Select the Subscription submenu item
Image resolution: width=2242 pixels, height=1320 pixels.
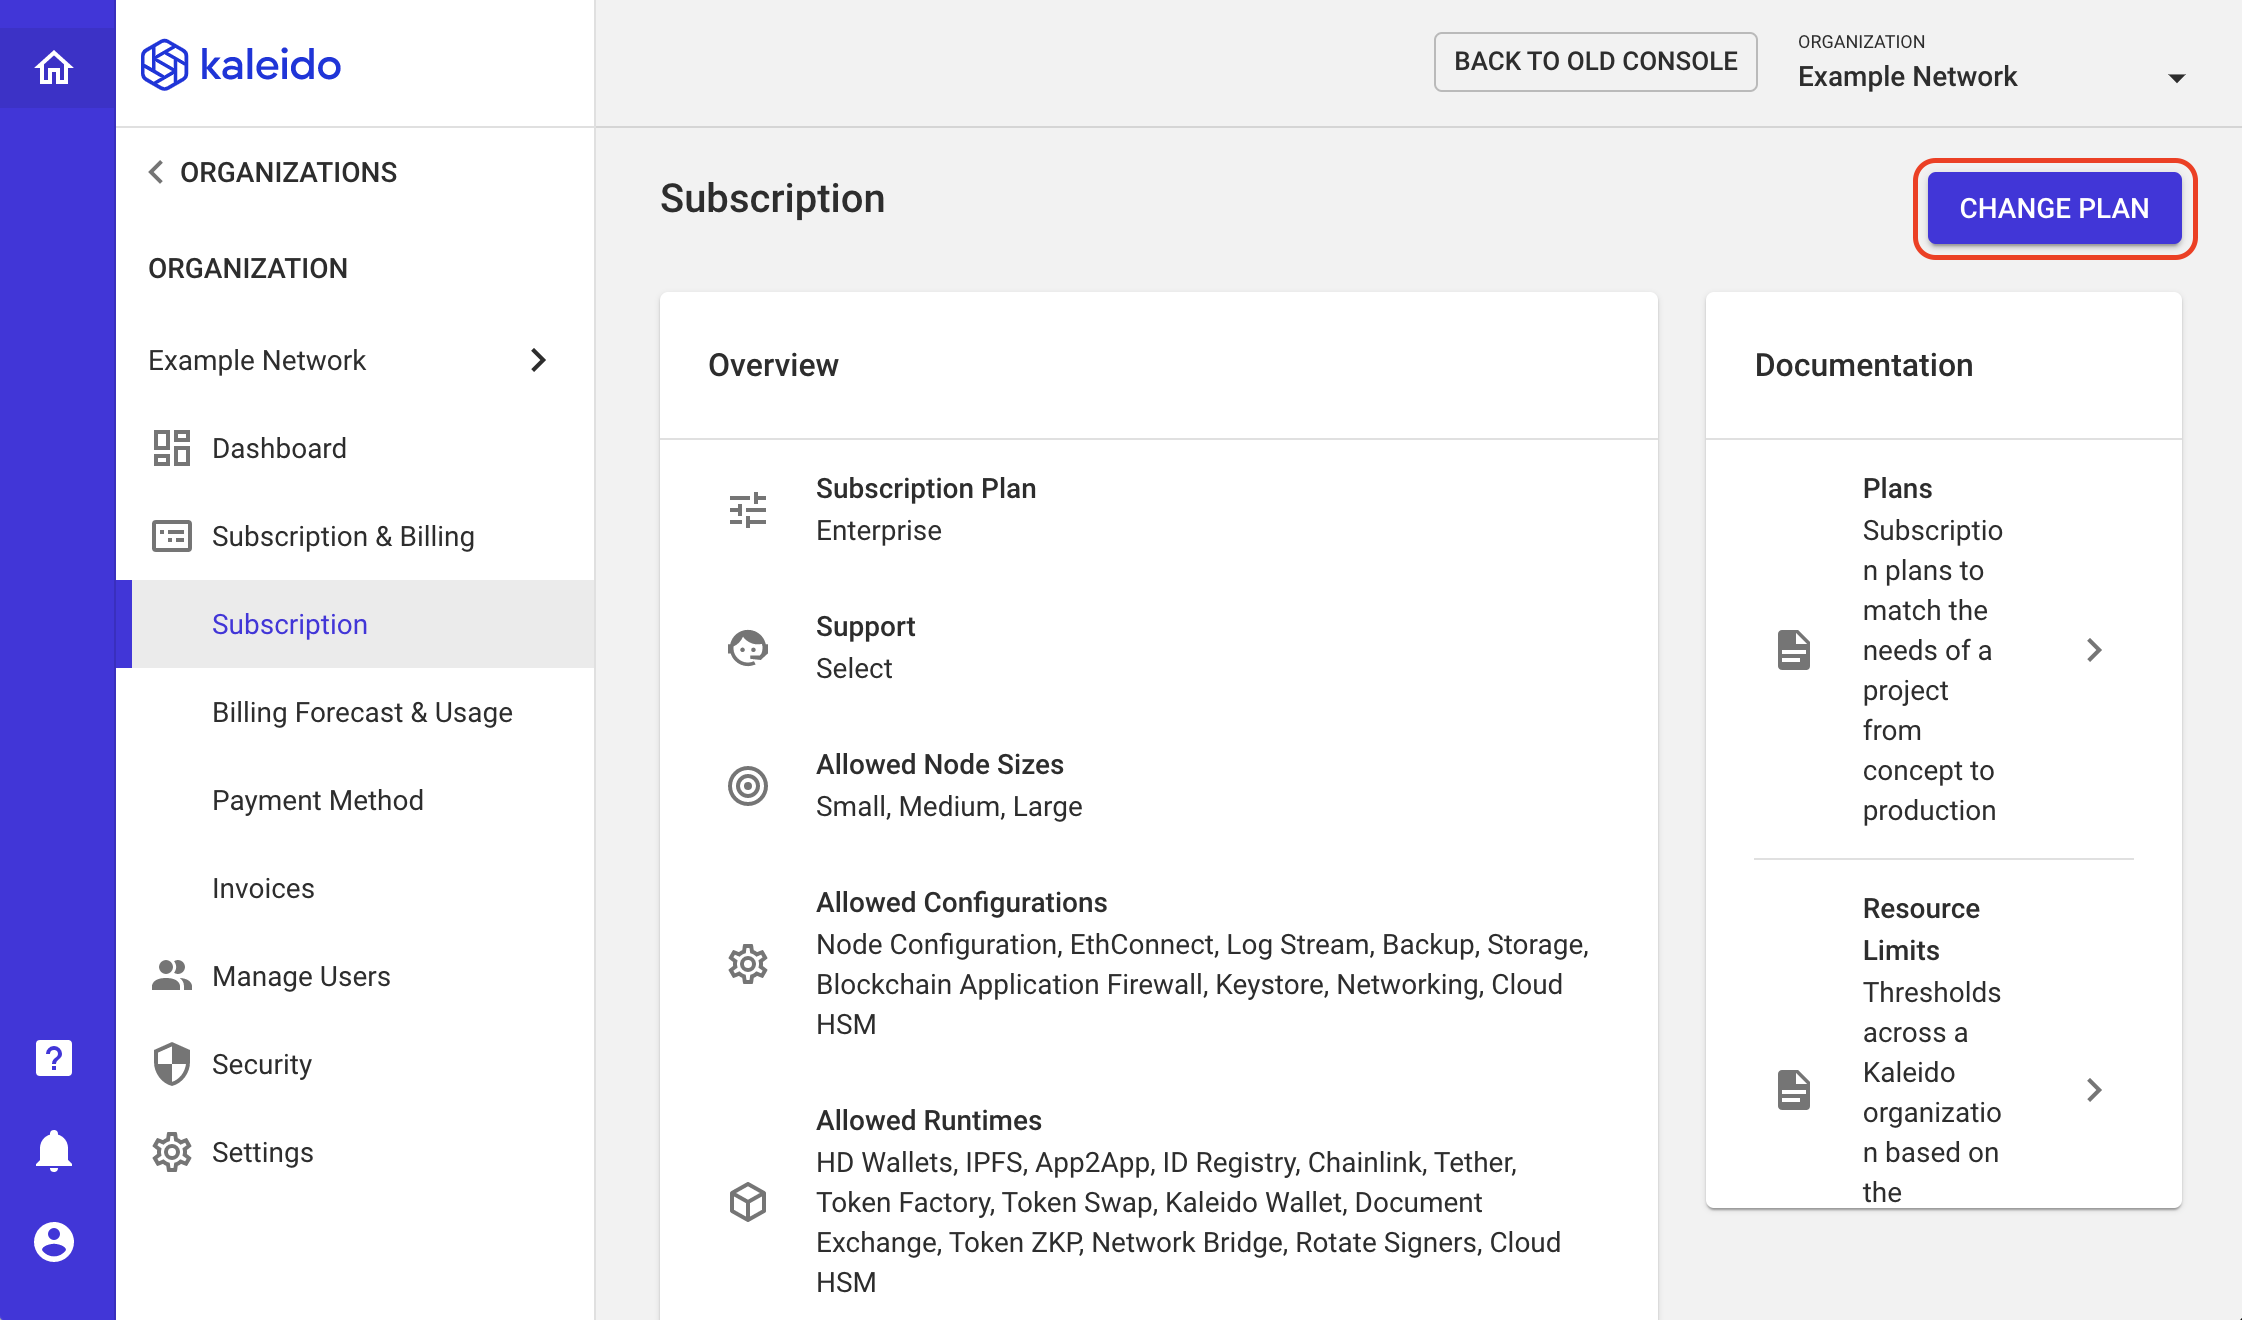pyautogui.click(x=356, y=624)
